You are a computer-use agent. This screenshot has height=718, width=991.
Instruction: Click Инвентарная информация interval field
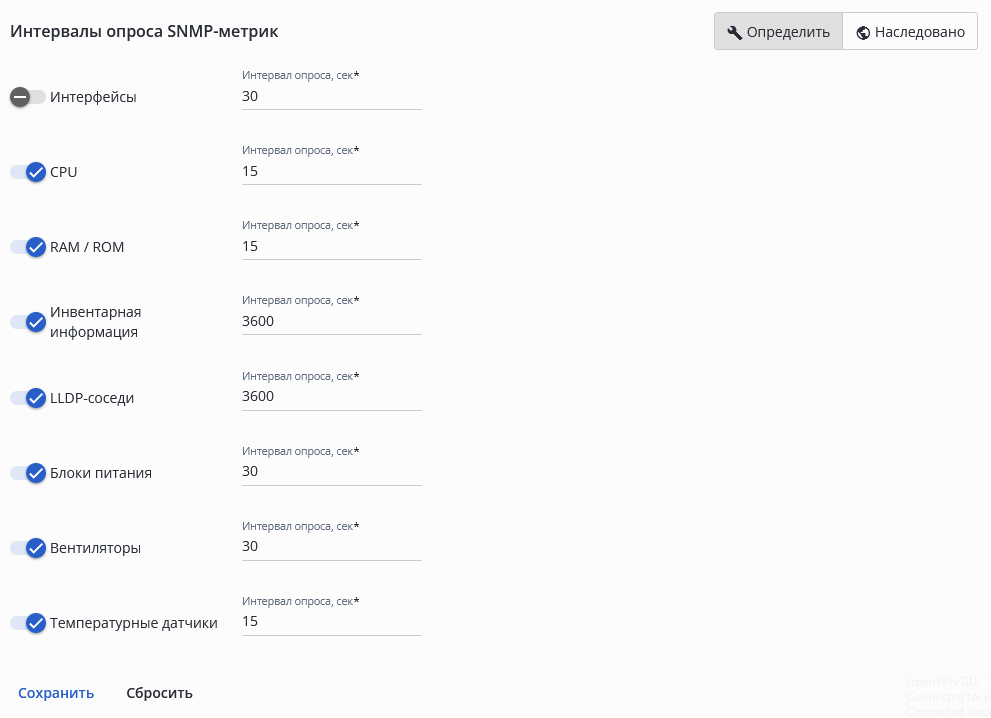point(331,322)
